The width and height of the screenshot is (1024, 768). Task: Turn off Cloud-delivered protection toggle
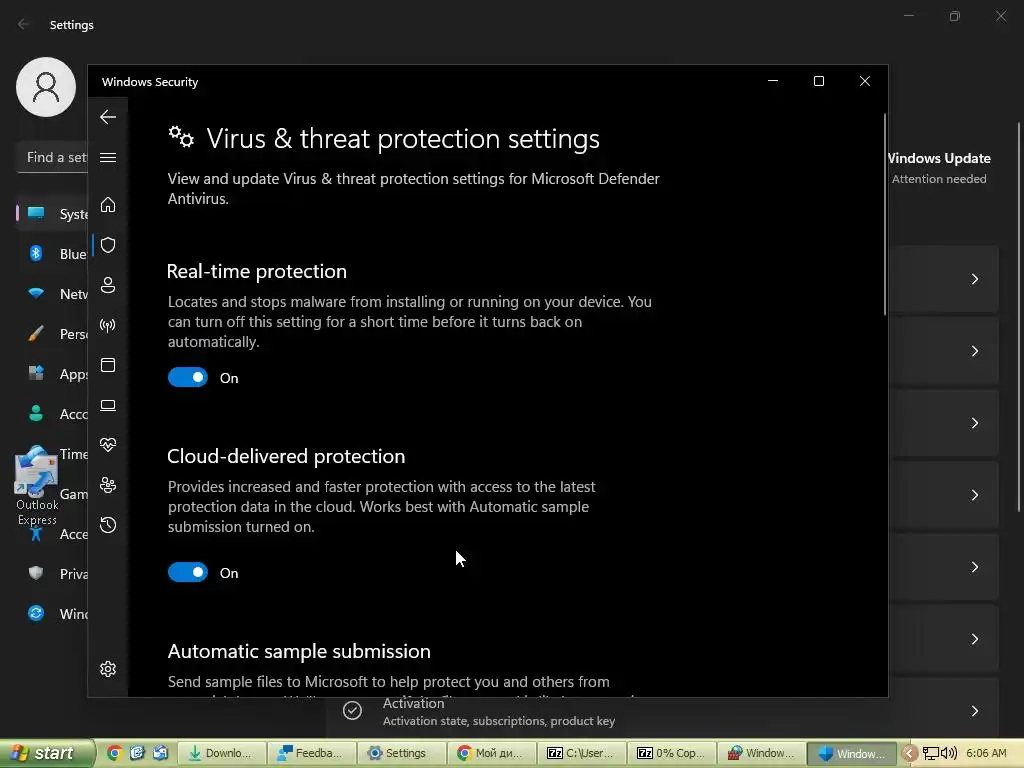(188, 573)
